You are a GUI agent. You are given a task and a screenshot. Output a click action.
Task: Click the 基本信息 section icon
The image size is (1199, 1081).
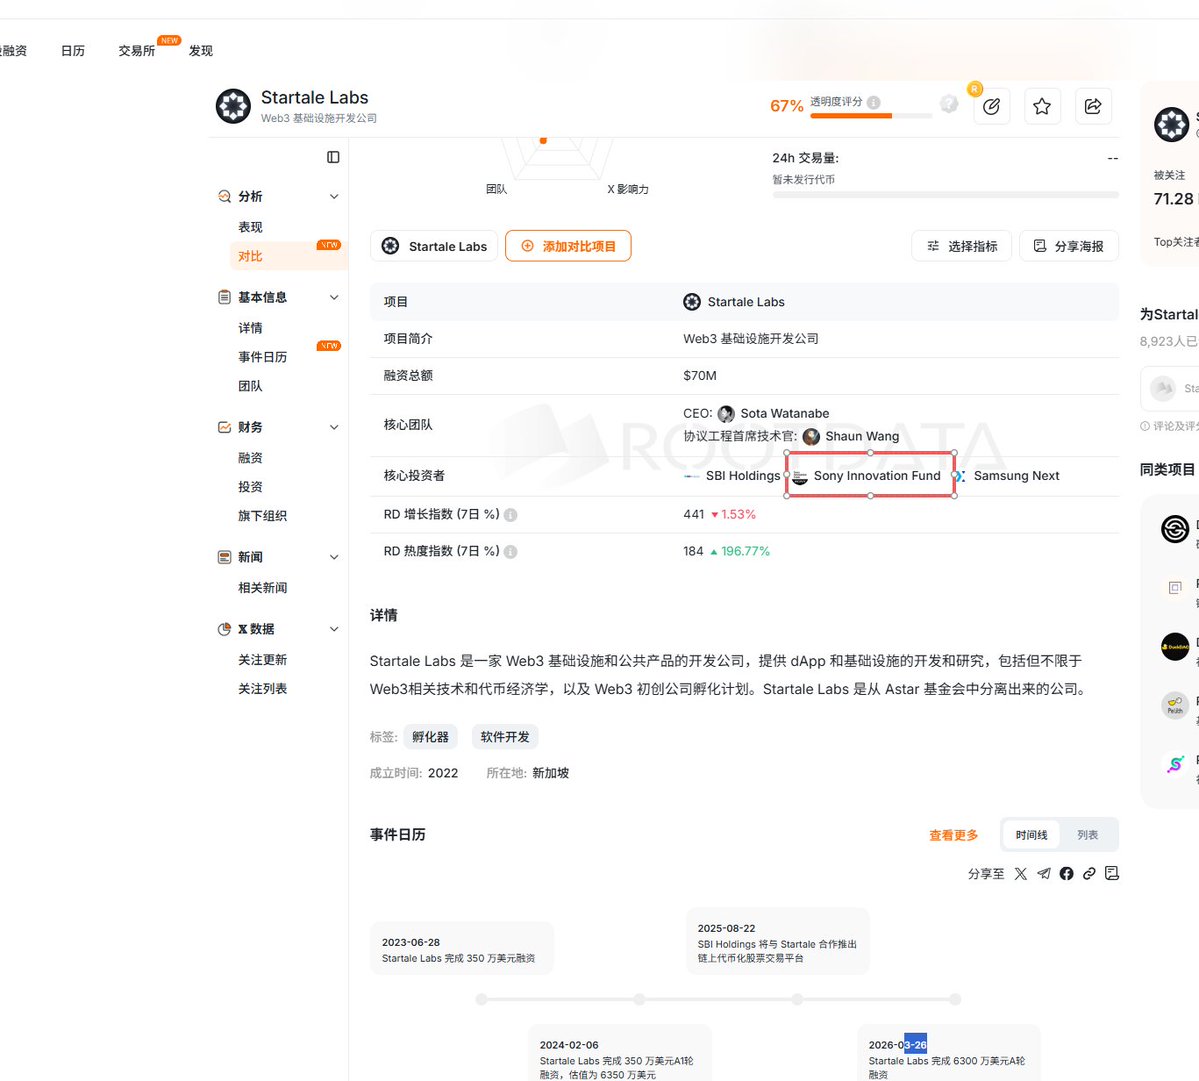coord(224,297)
